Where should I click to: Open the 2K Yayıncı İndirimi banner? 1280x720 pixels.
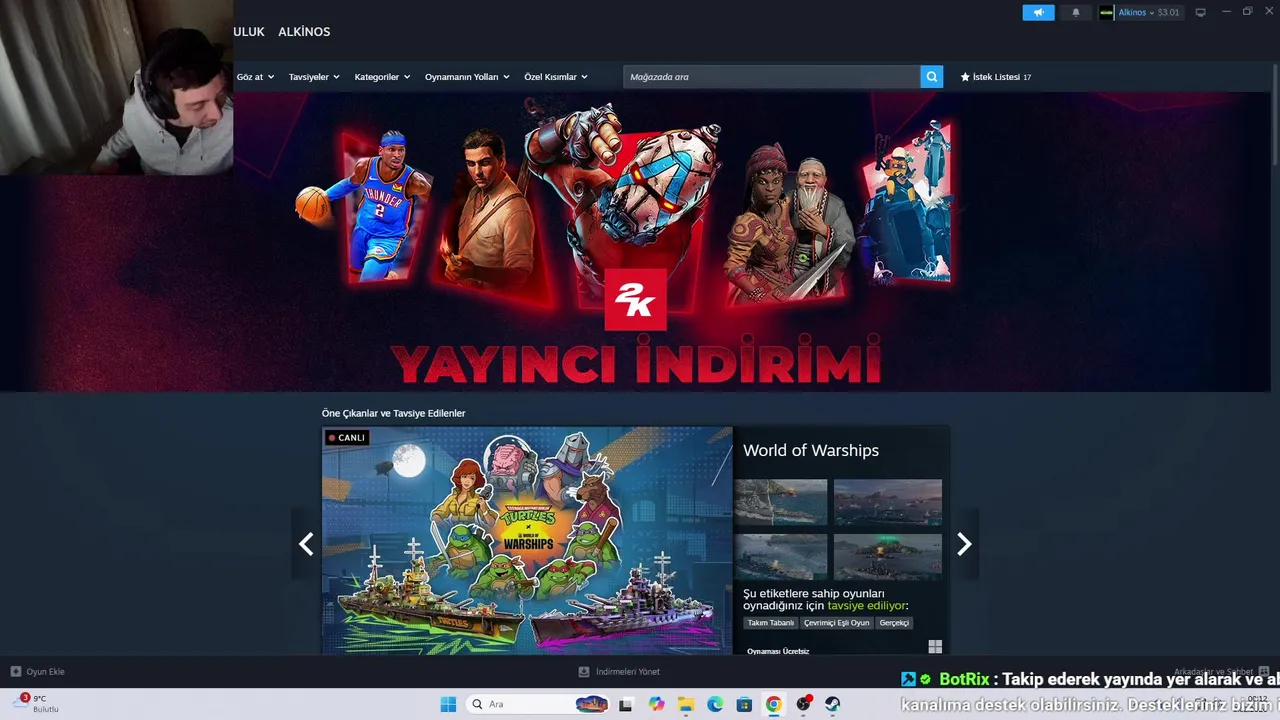636,242
